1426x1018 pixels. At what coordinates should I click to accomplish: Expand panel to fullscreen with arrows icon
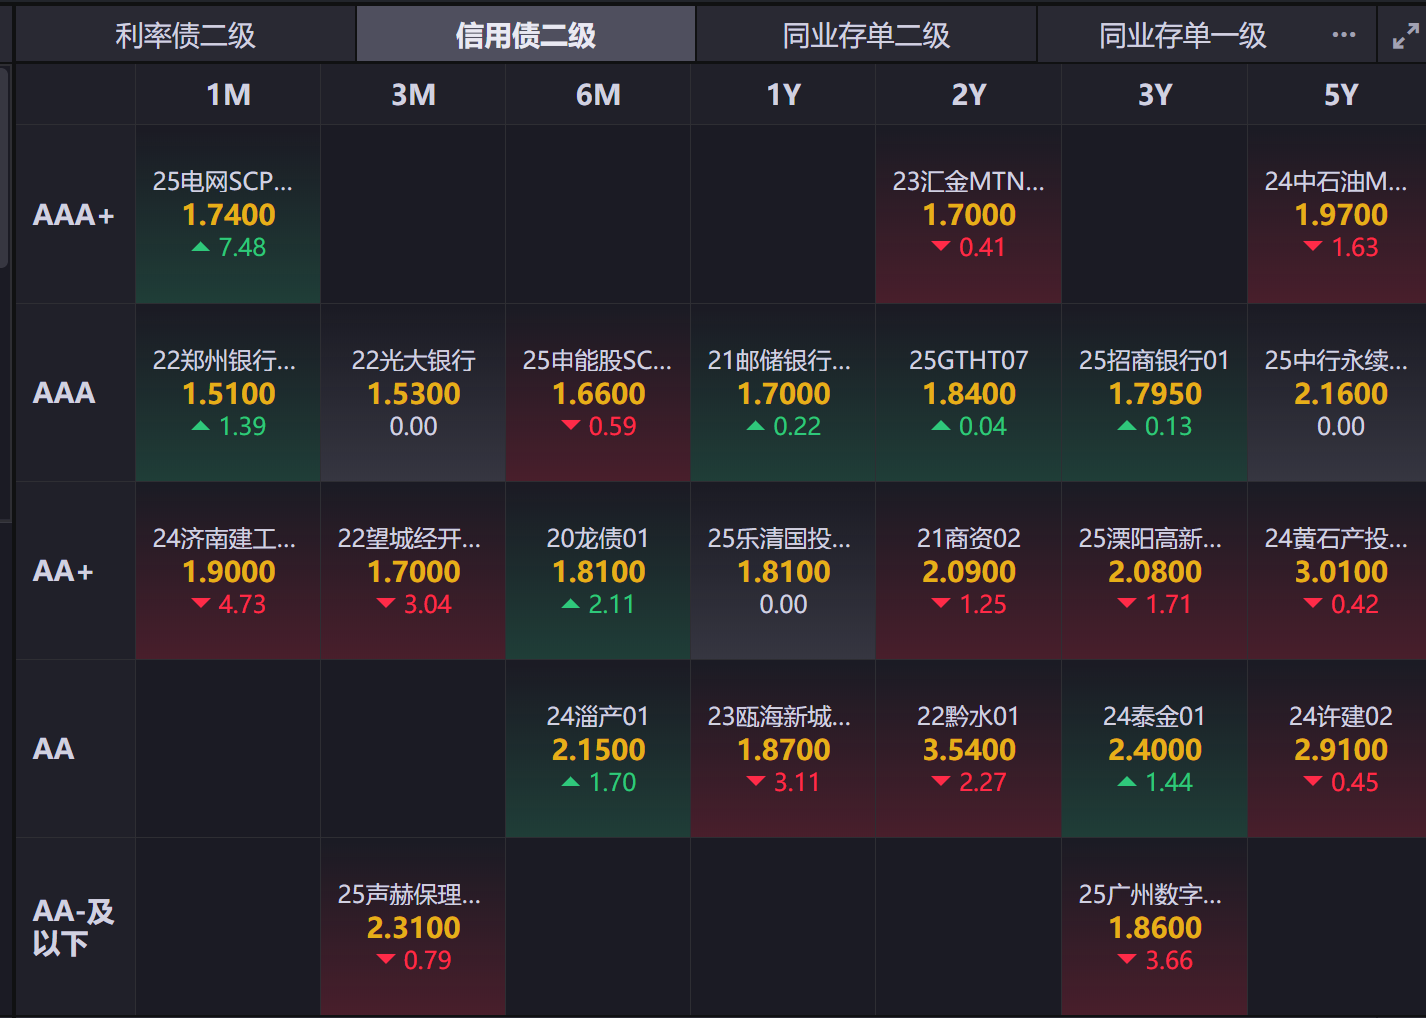coord(1405,36)
